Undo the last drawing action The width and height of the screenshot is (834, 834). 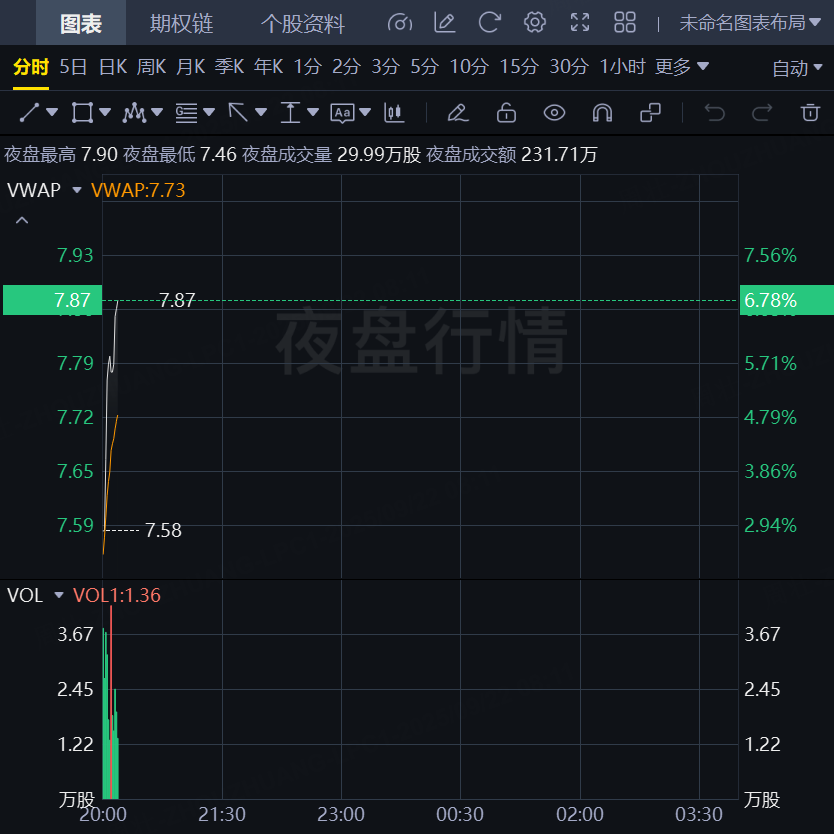tap(714, 112)
